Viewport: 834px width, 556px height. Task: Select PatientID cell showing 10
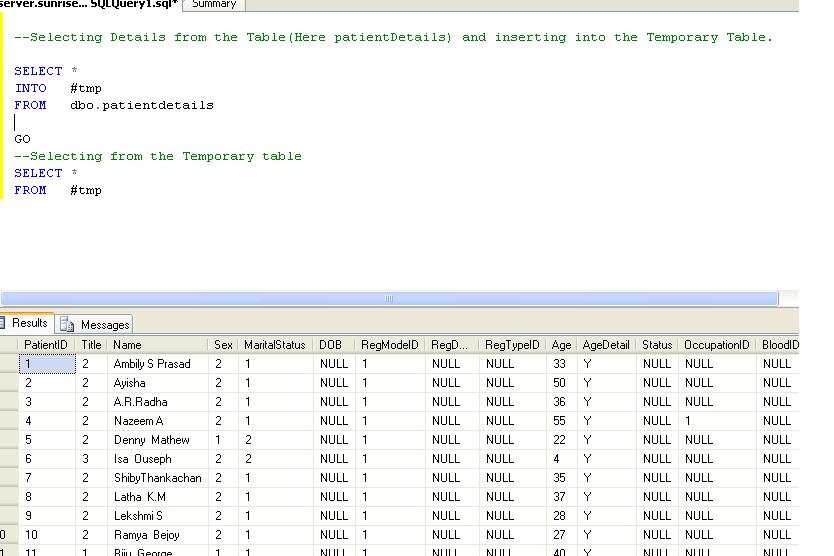pyautogui.click(x=47, y=535)
